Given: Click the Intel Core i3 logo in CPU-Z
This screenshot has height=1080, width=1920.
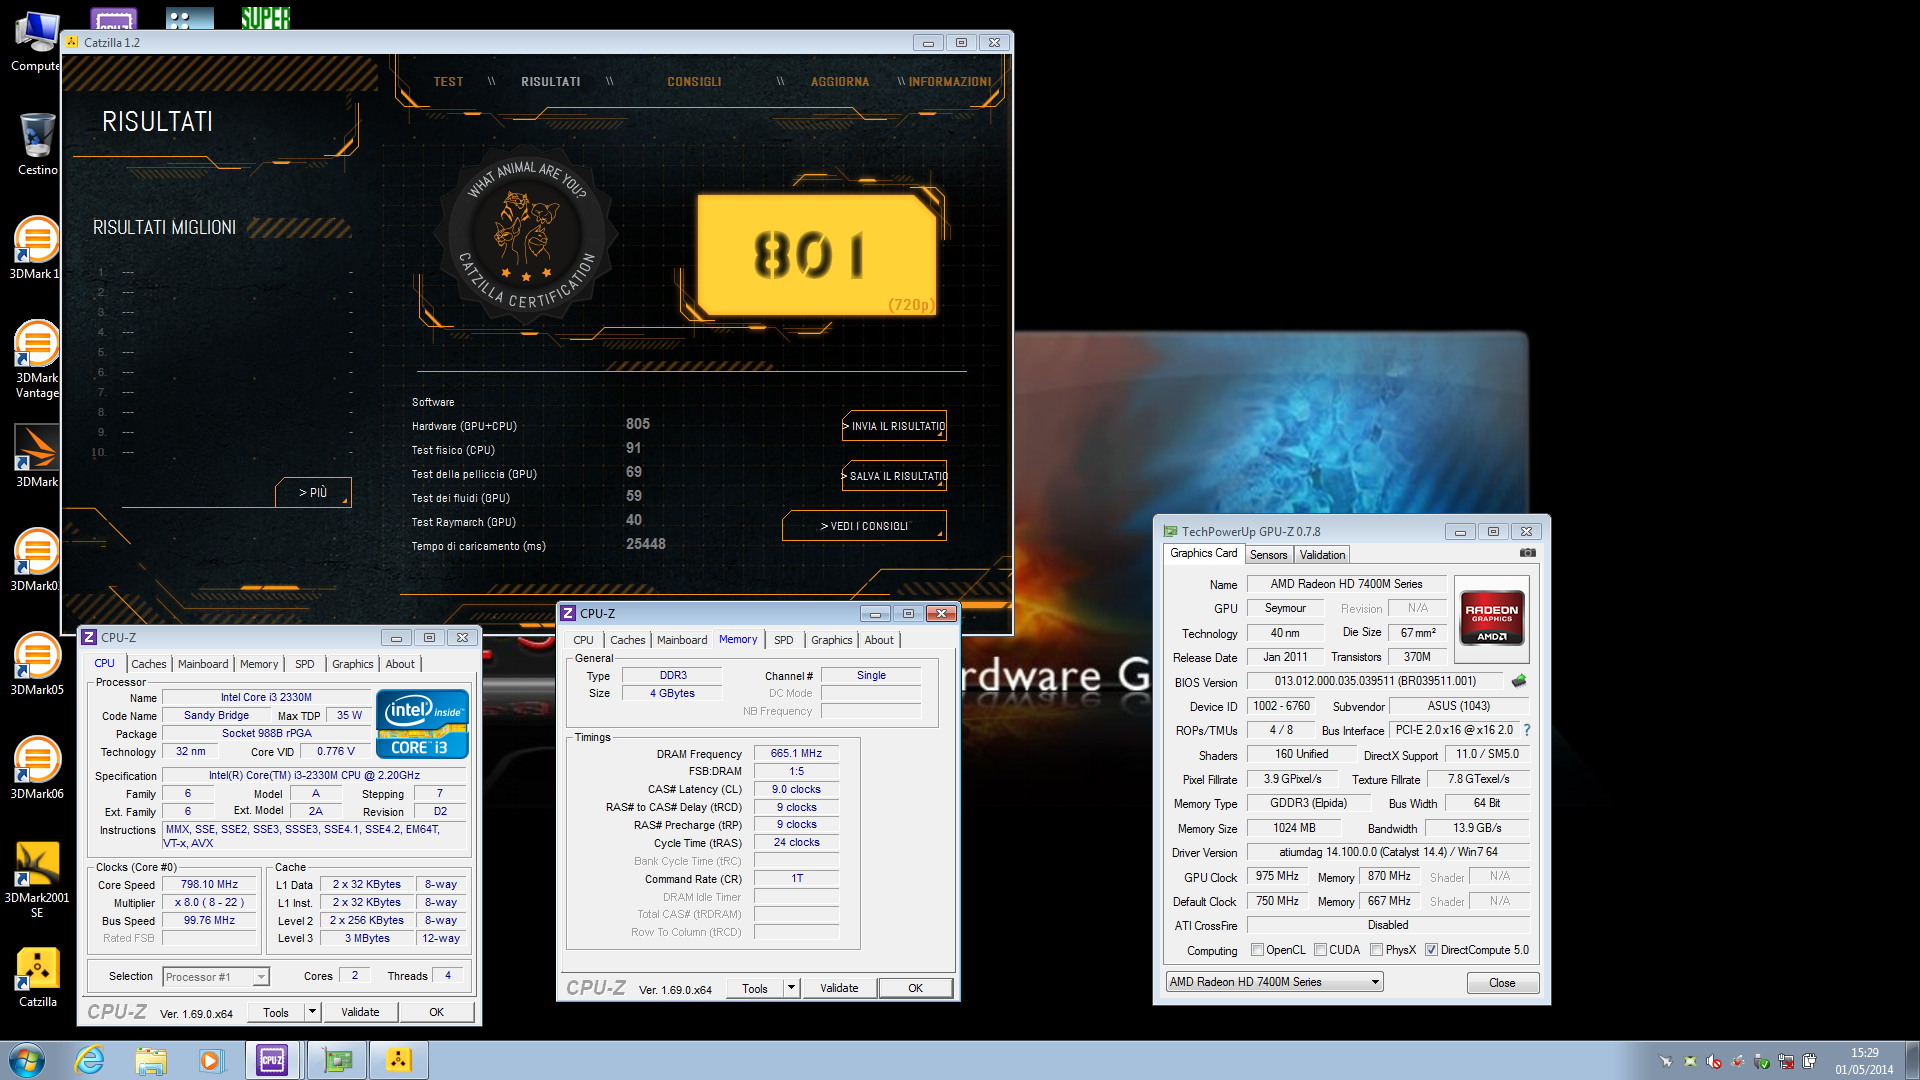Looking at the screenshot, I should (422, 724).
